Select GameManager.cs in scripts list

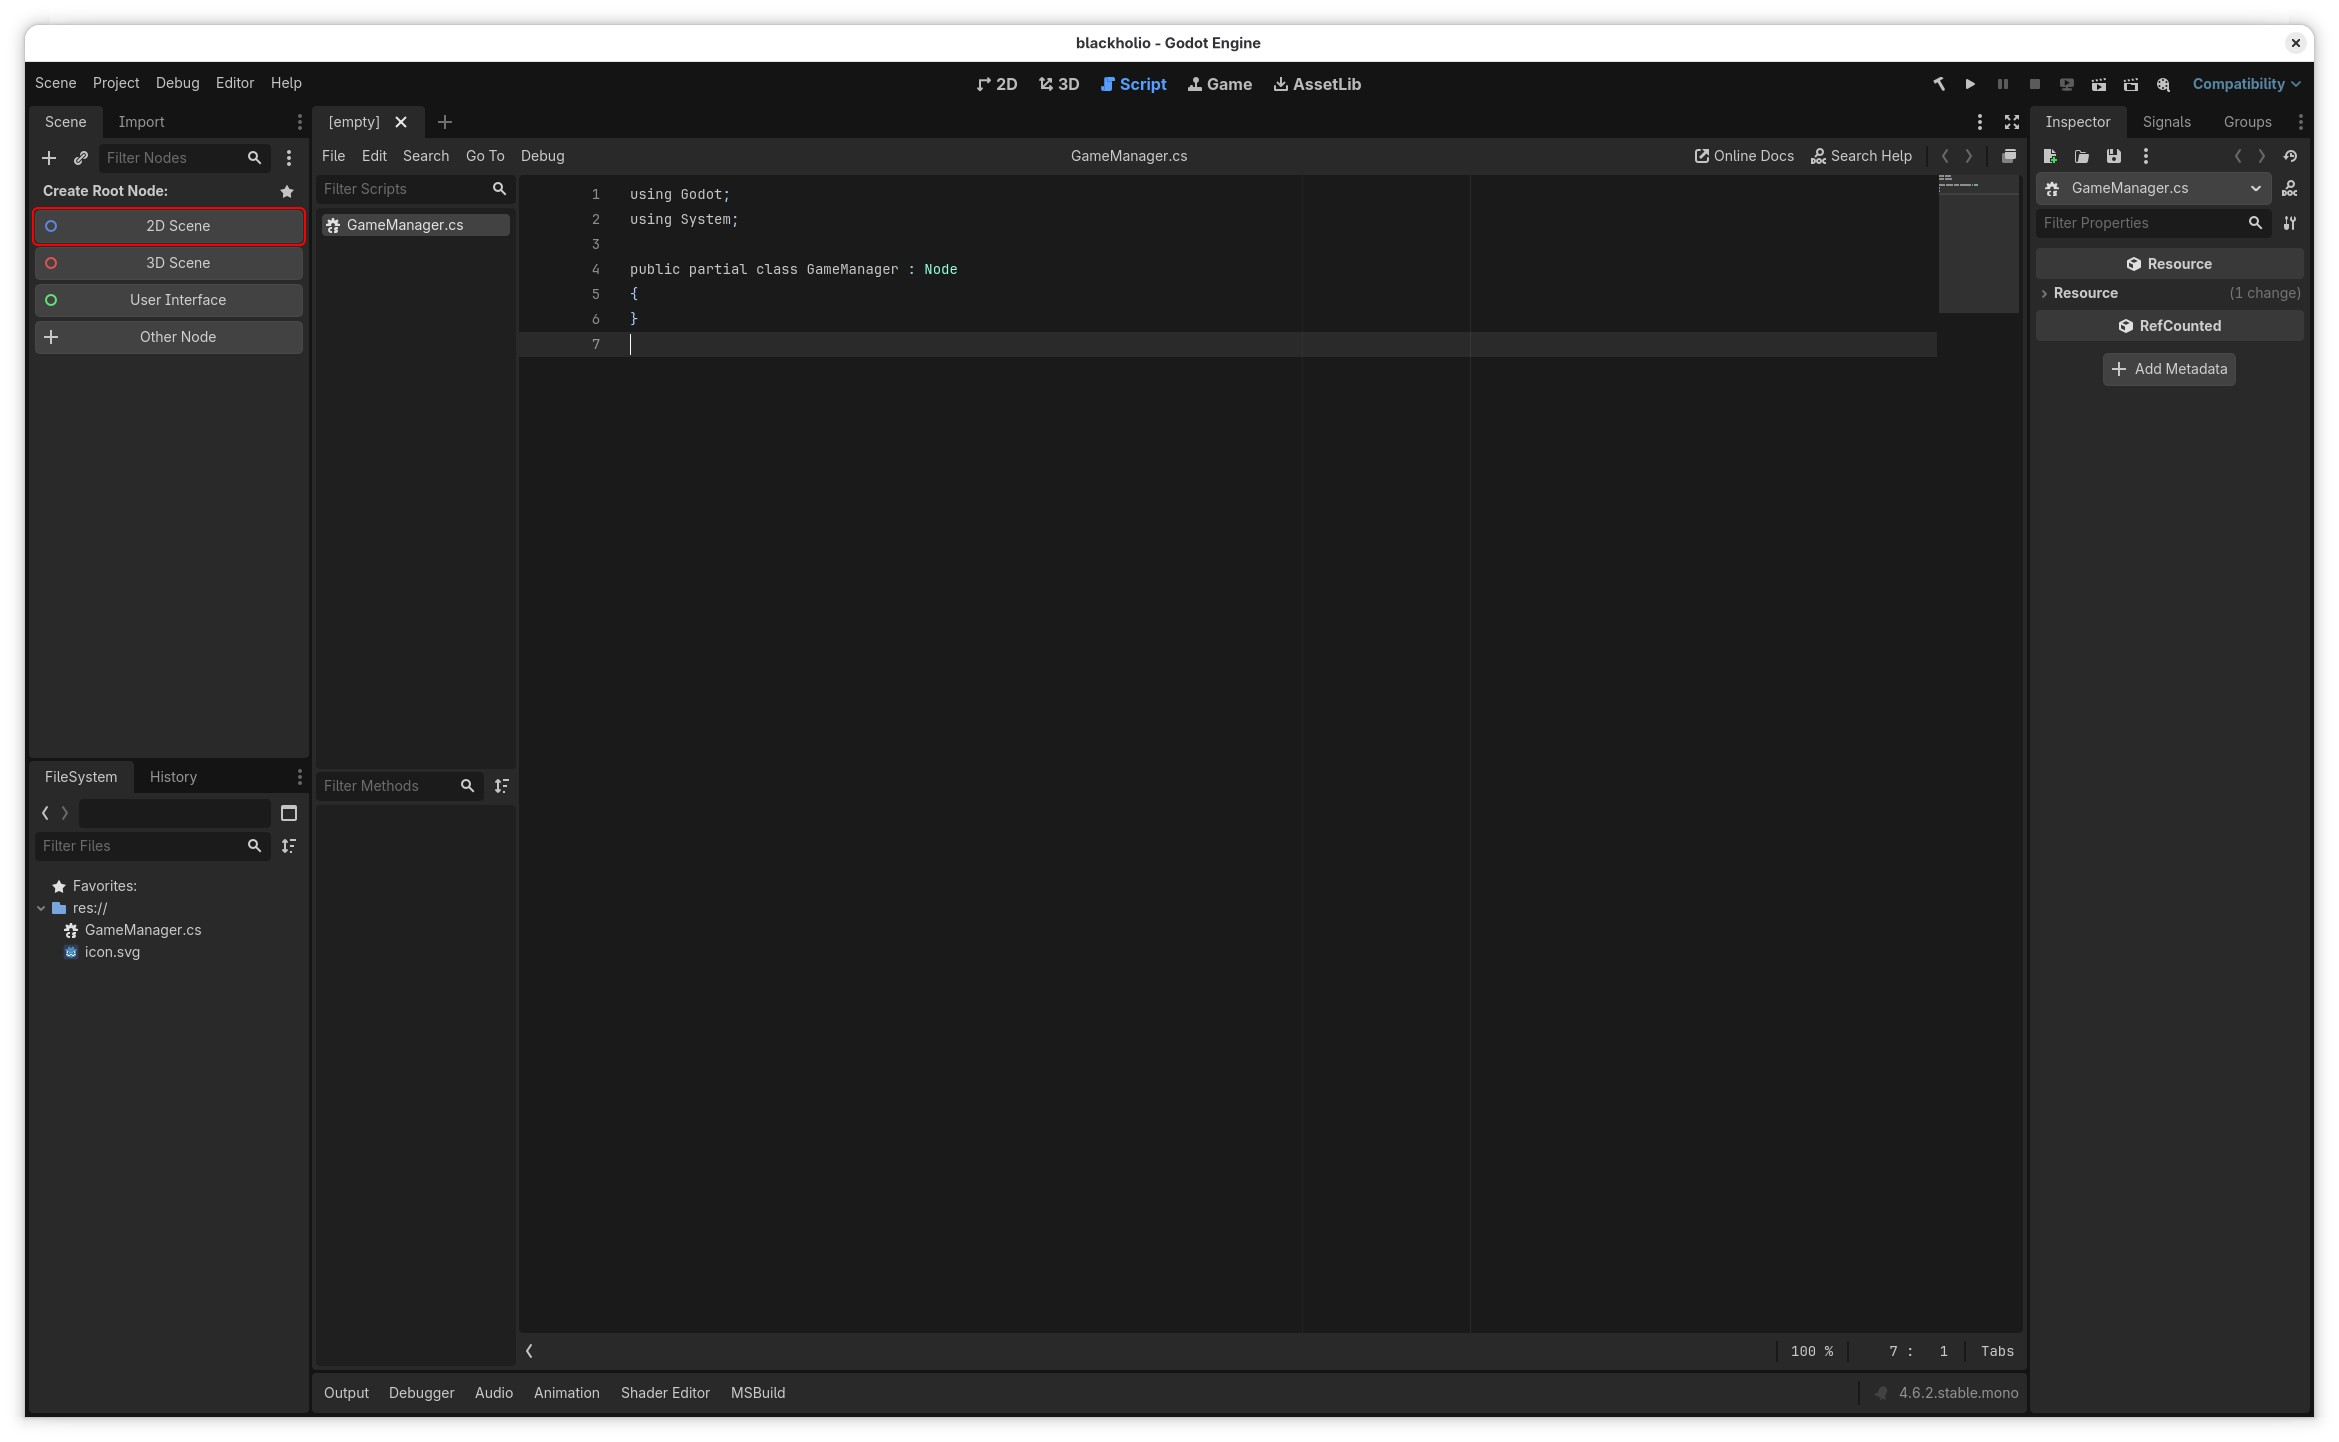click(416, 225)
